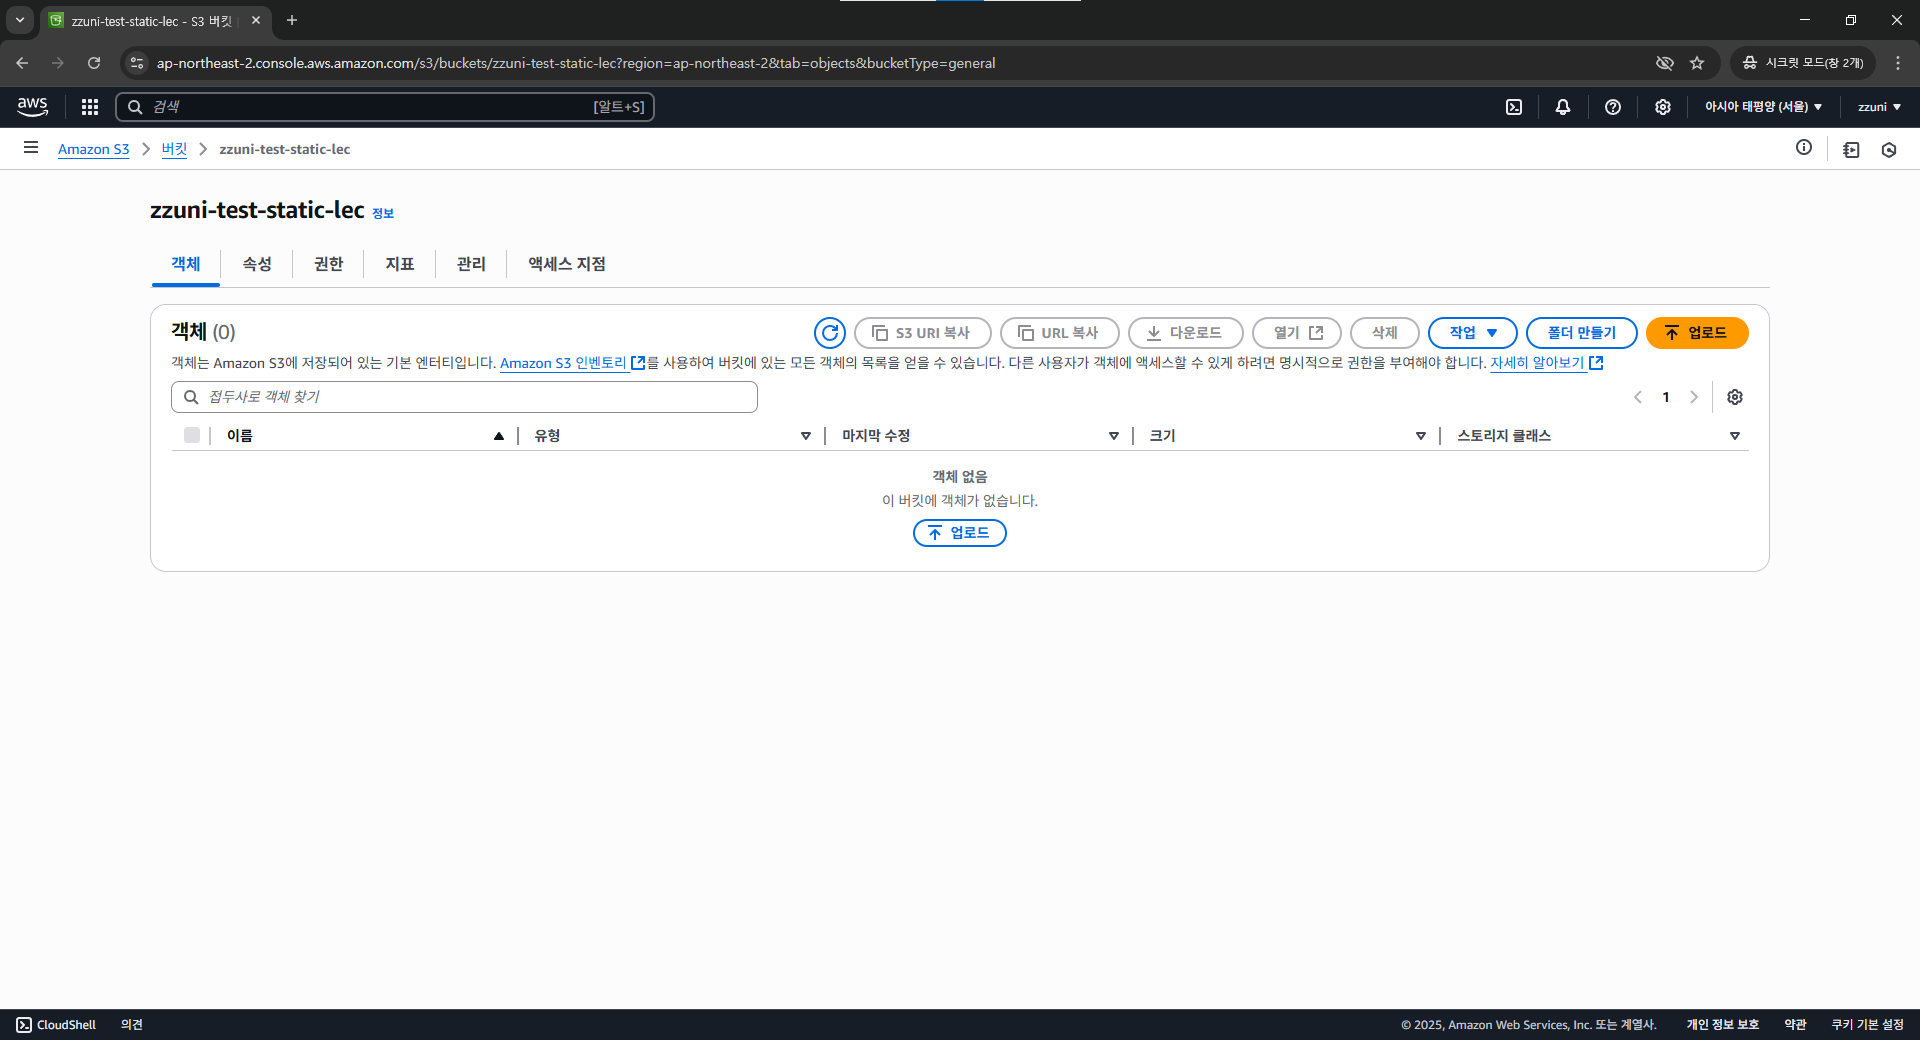Focus the AWS 검색 search field
1920x1040 pixels.
coord(385,107)
